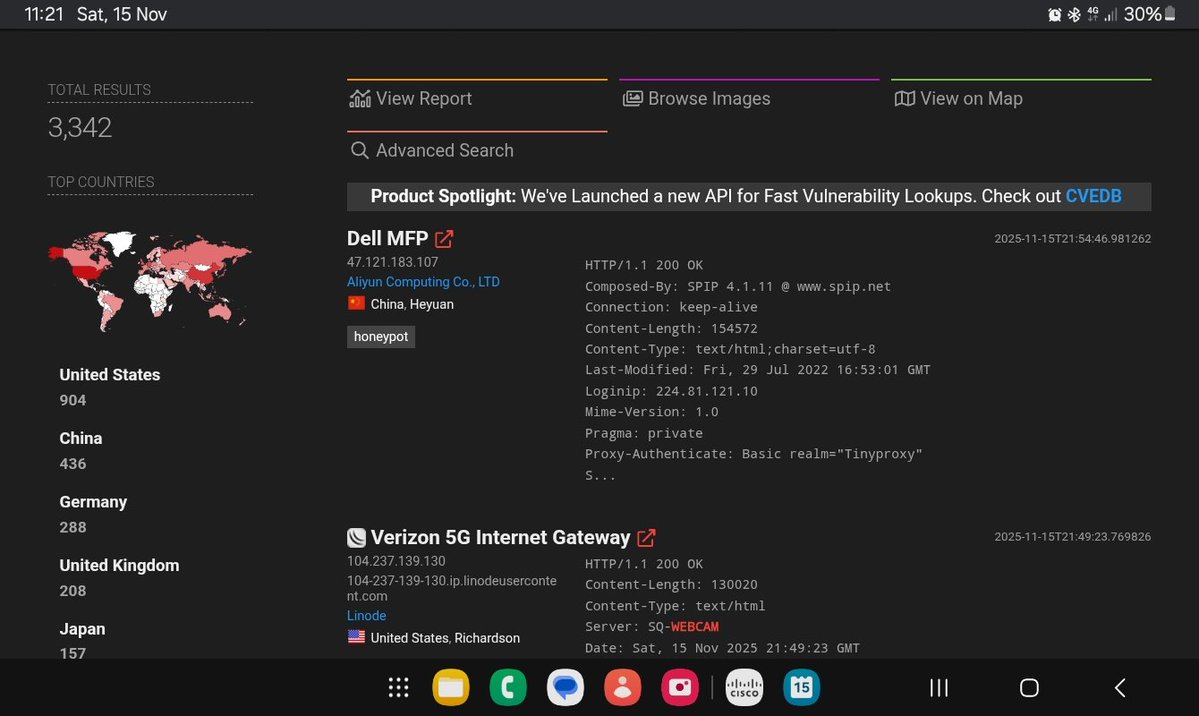Click the chart icon in View Report

tap(360, 99)
